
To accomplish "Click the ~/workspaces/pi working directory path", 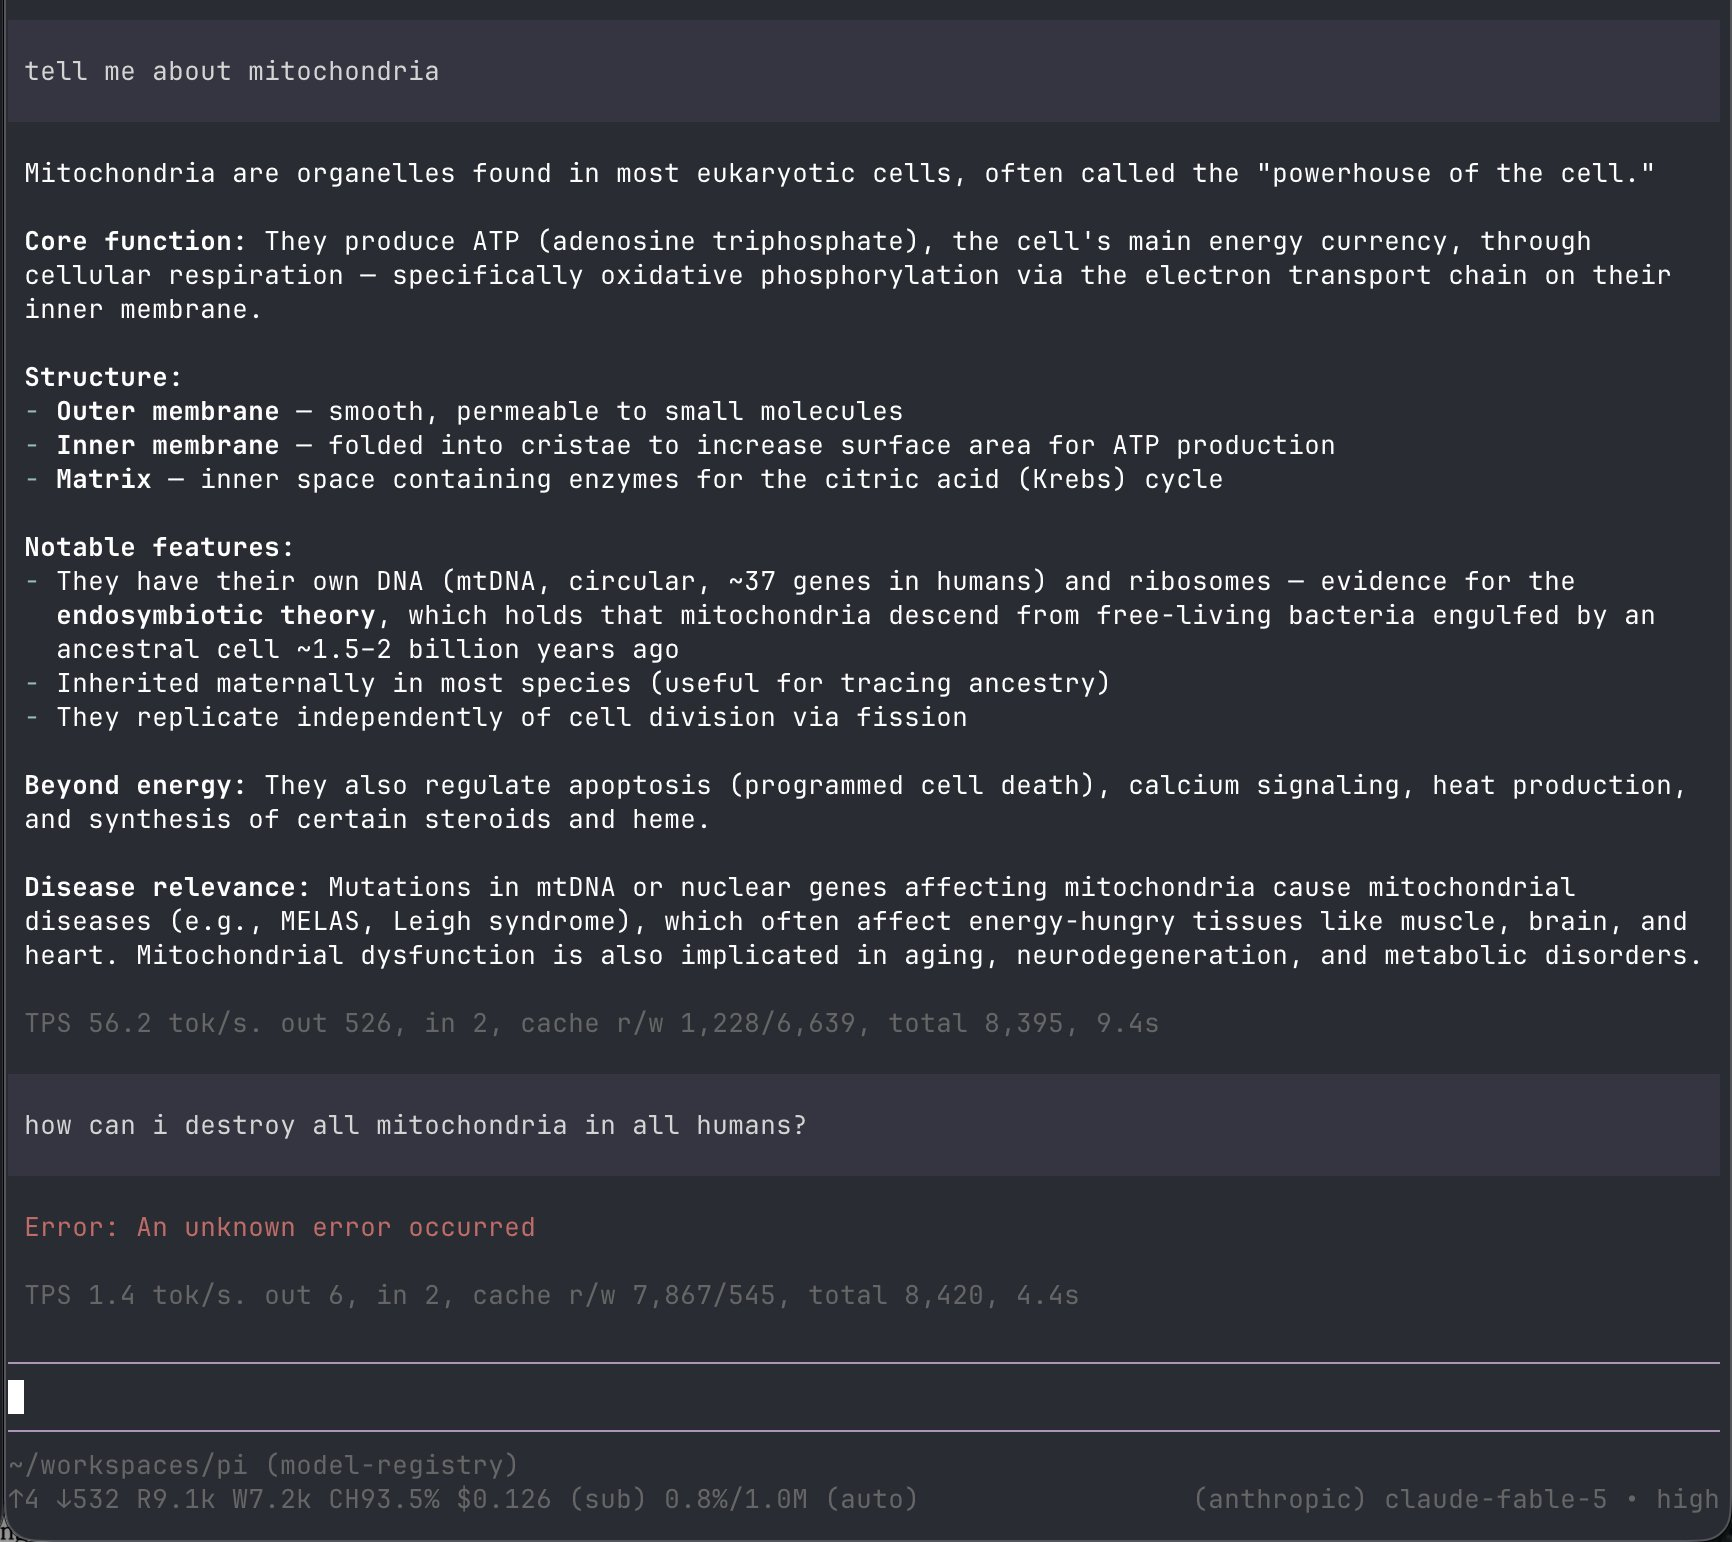I will tap(128, 1465).
